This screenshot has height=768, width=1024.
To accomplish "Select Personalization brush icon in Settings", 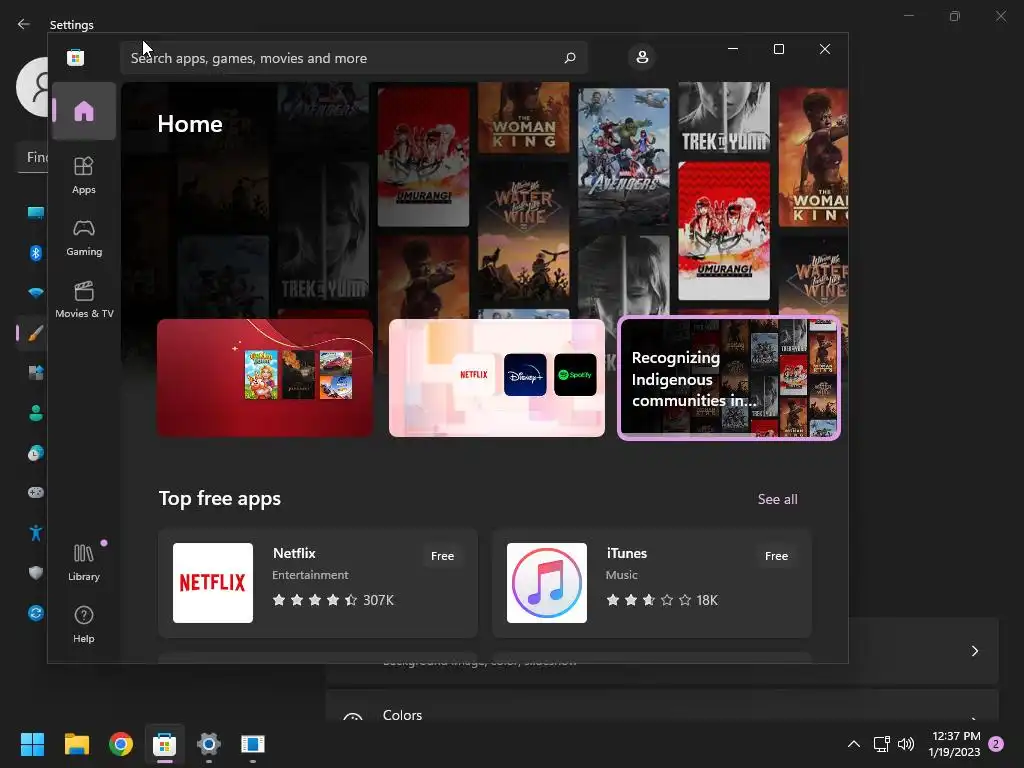I will [x=36, y=333].
